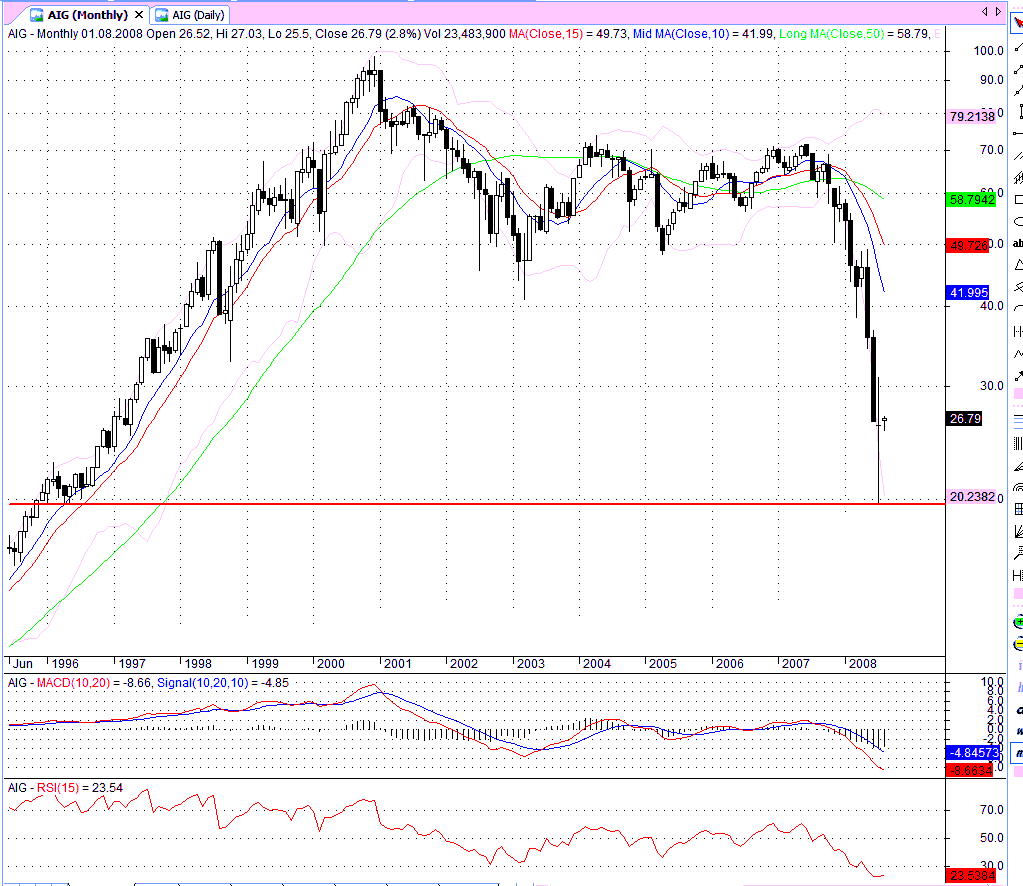Viewport: 1023px width, 886px height.
Task: Choose the ray line drawing tool
Action: pos(1018,69)
